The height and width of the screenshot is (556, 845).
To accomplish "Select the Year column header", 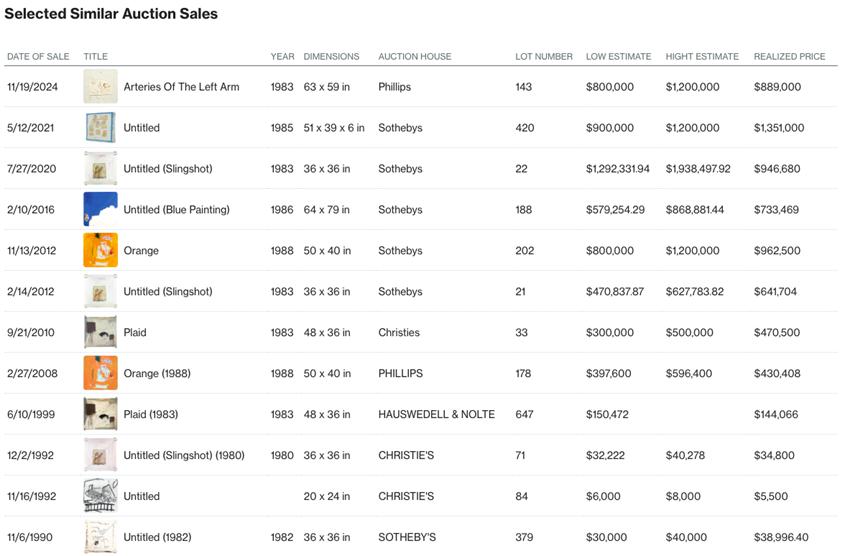I will click(282, 57).
